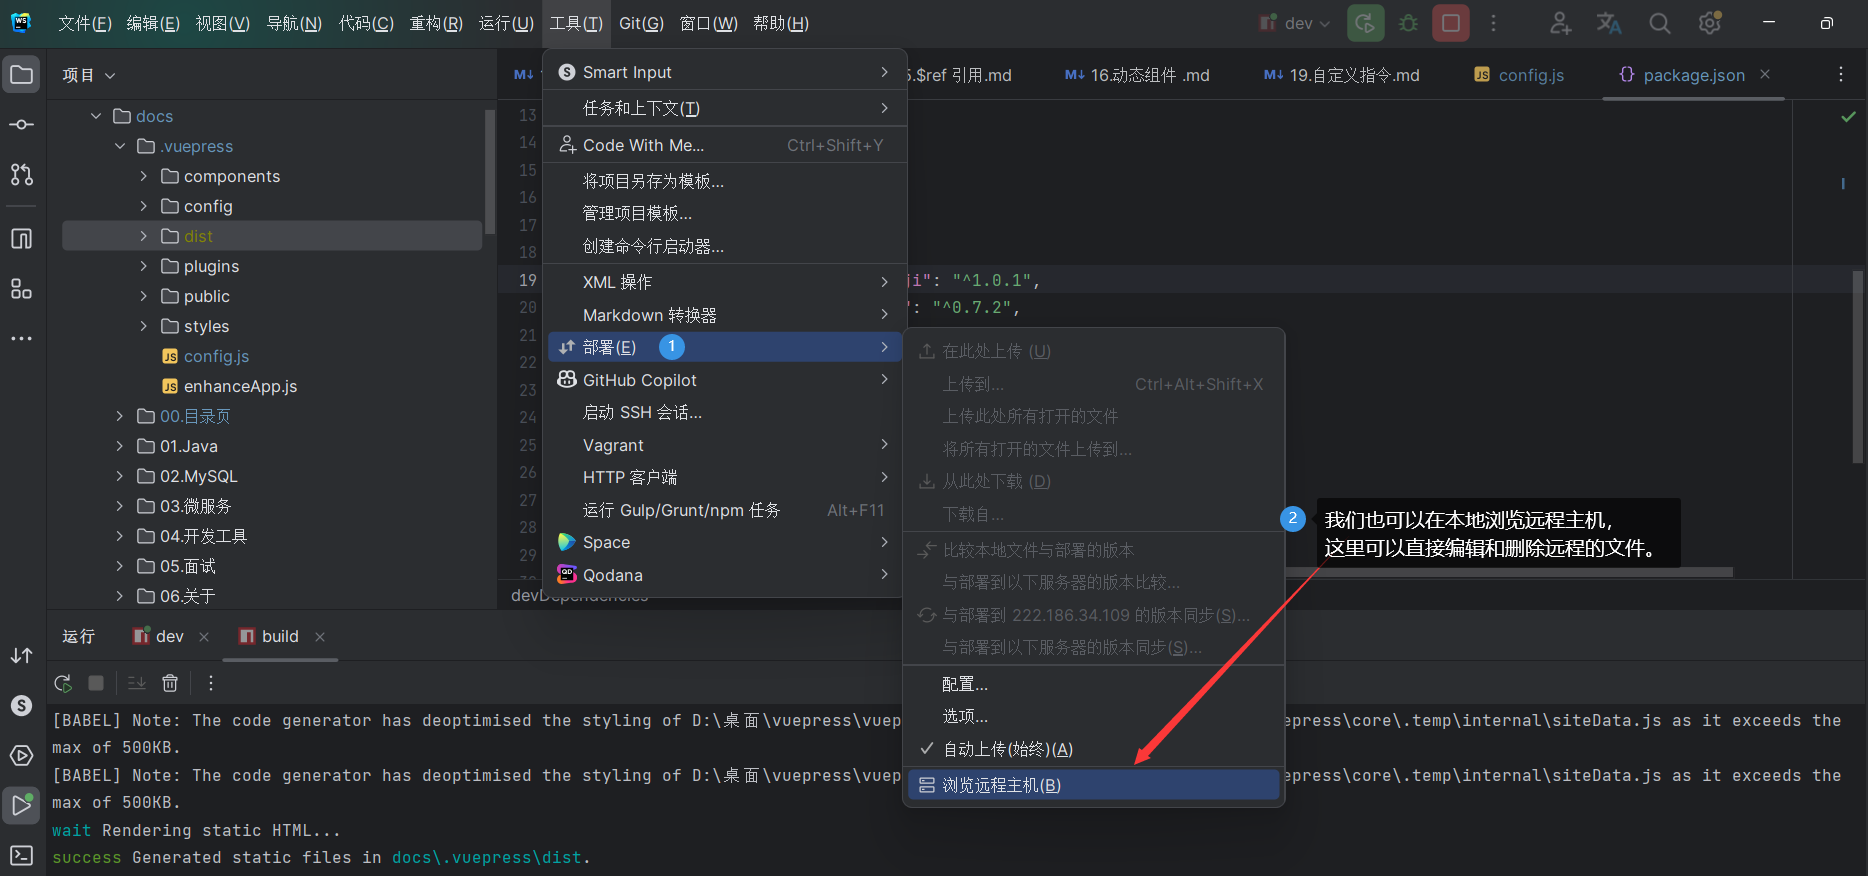Click the project tree vertical scrollbar

pyautogui.click(x=490, y=172)
